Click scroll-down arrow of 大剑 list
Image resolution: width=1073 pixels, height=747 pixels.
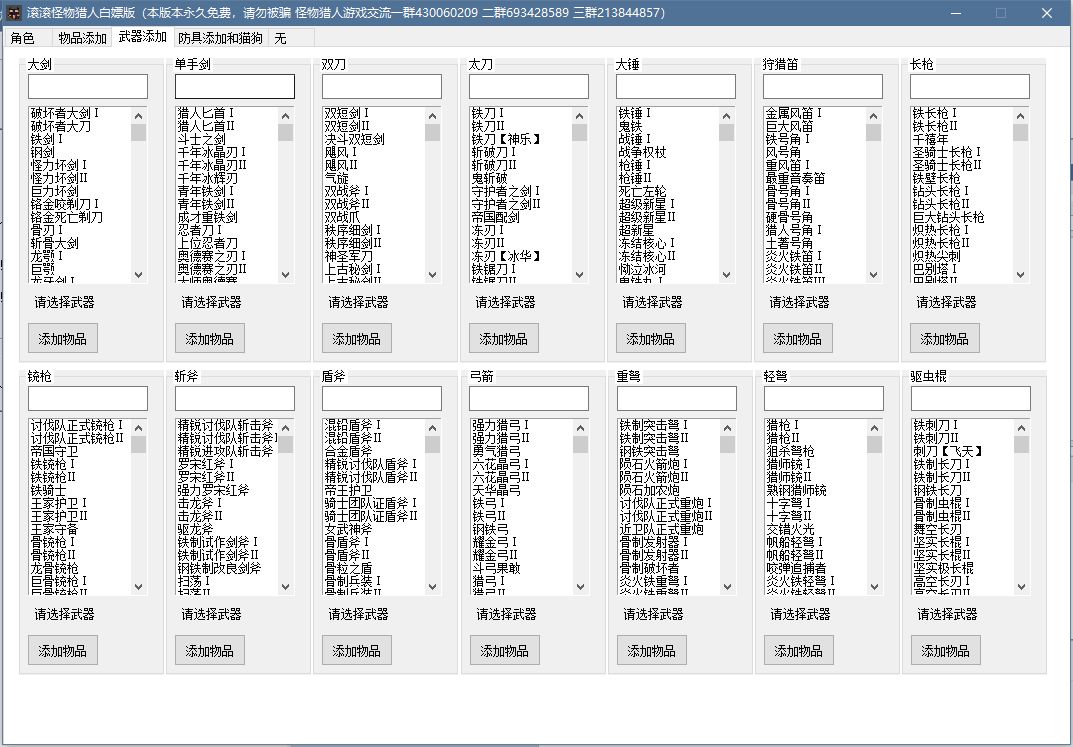tap(139, 275)
